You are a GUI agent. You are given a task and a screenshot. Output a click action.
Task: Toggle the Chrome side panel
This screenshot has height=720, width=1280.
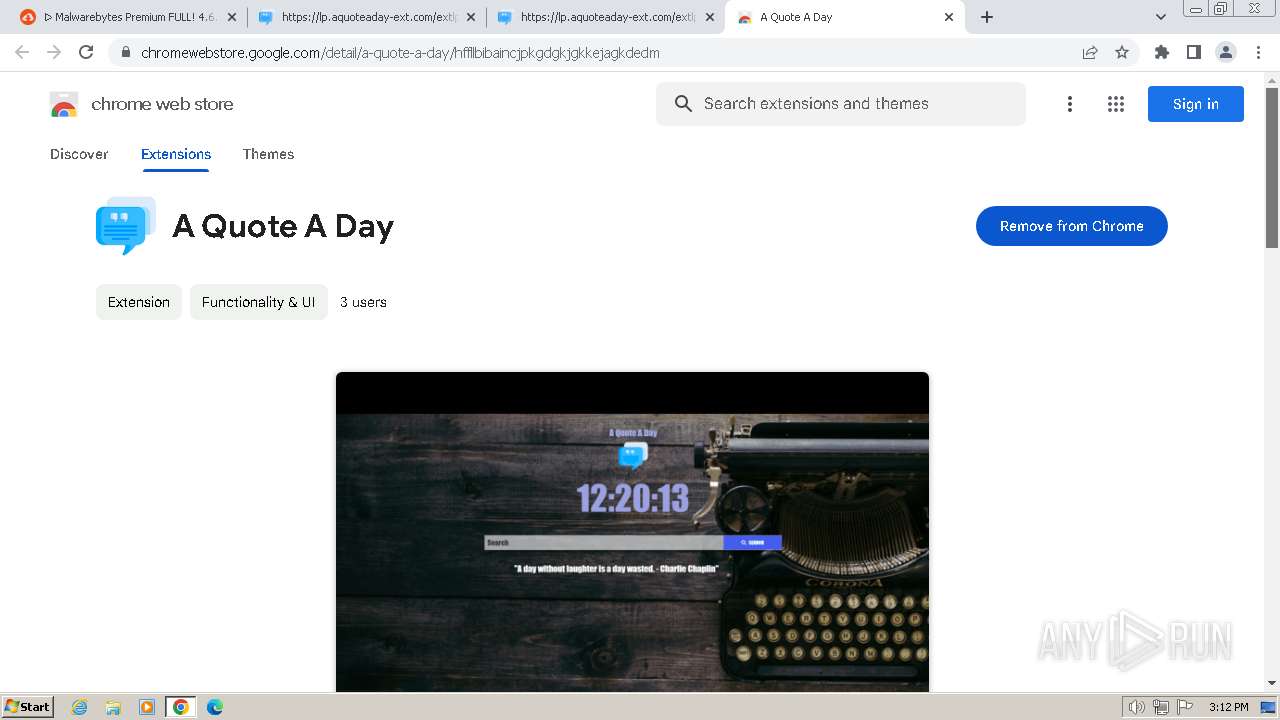pyautogui.click(x=1193, y=52)
